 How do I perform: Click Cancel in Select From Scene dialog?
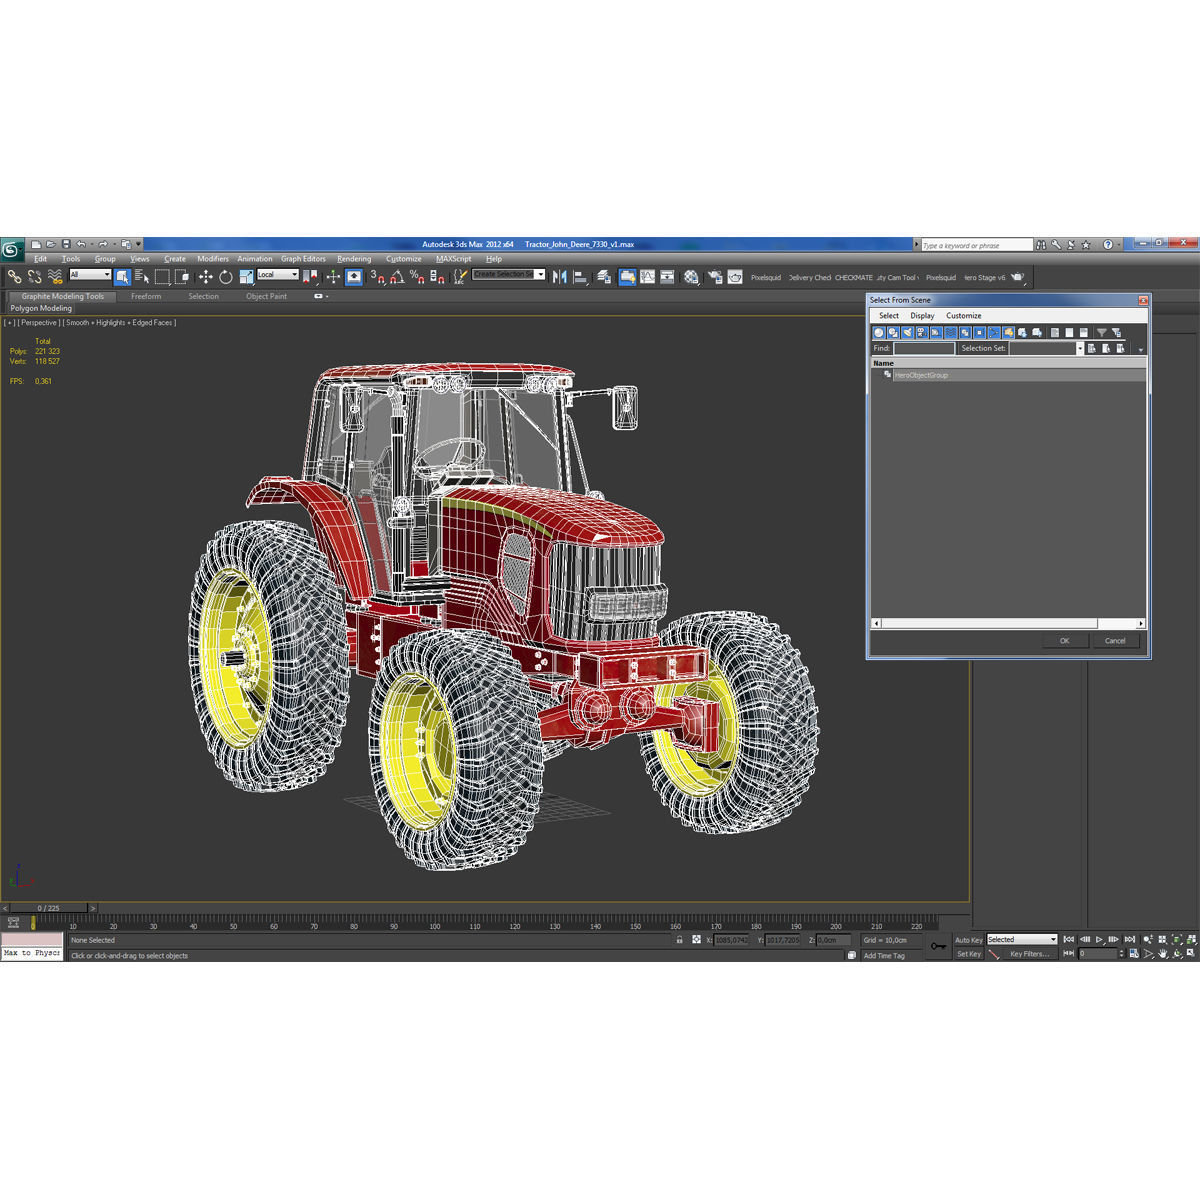click(x=1115, y=641)
